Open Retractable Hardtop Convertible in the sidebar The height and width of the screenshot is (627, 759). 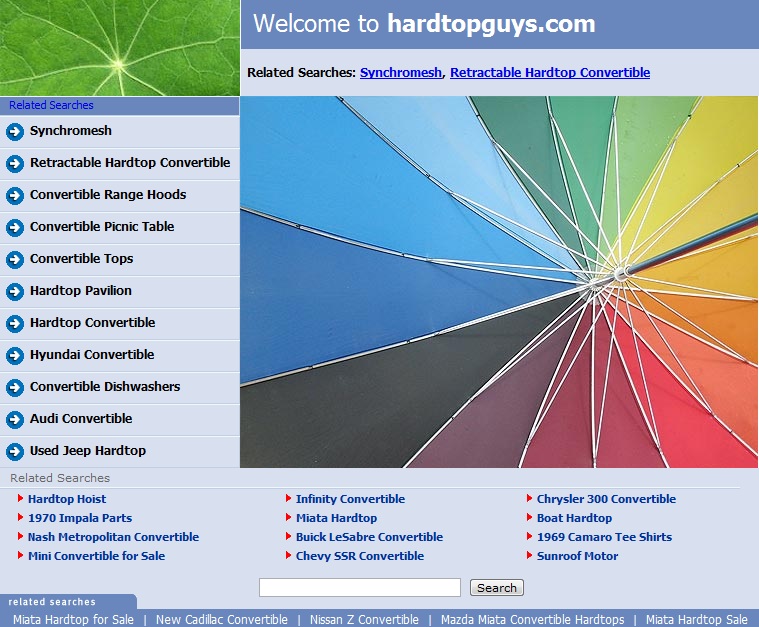(x=130, y=163)
